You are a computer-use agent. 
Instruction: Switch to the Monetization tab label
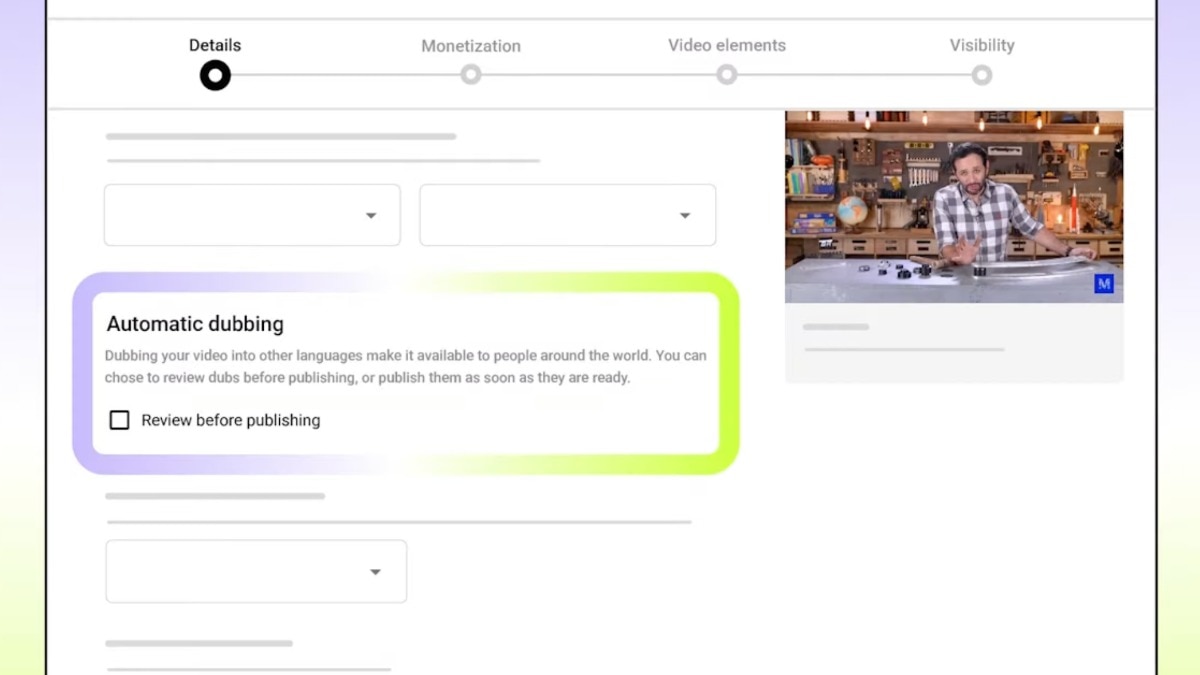pos(471,46)
